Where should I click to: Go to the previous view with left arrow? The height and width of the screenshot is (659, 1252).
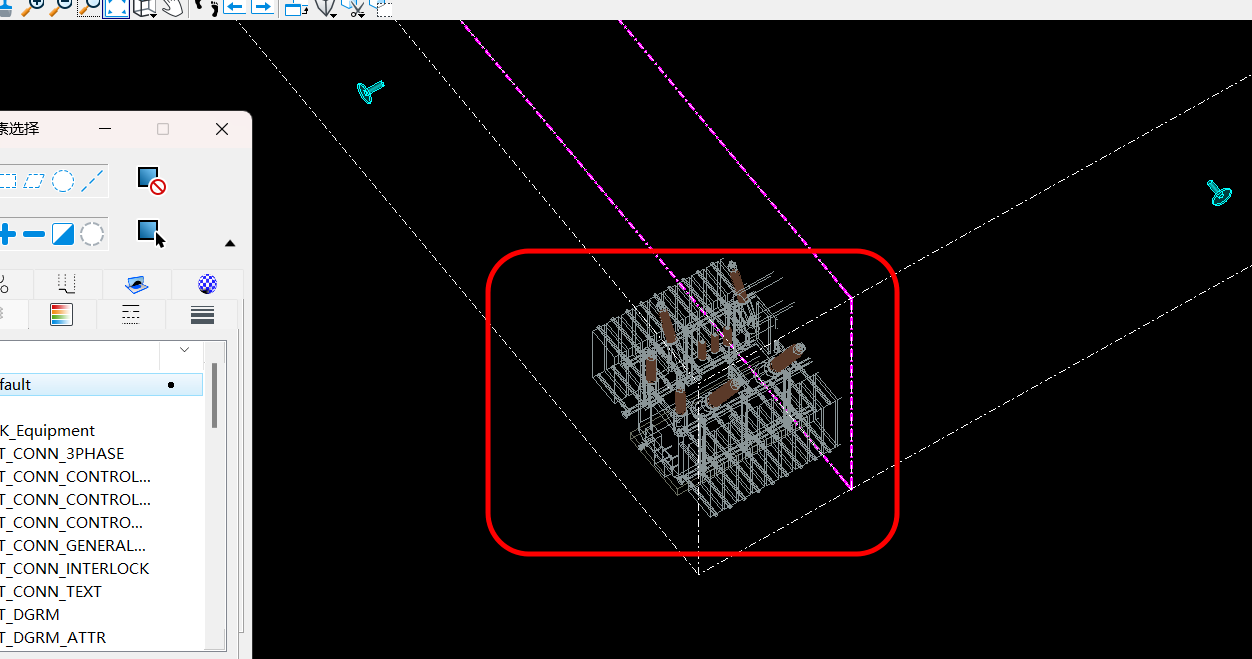(x=235, y=7)
